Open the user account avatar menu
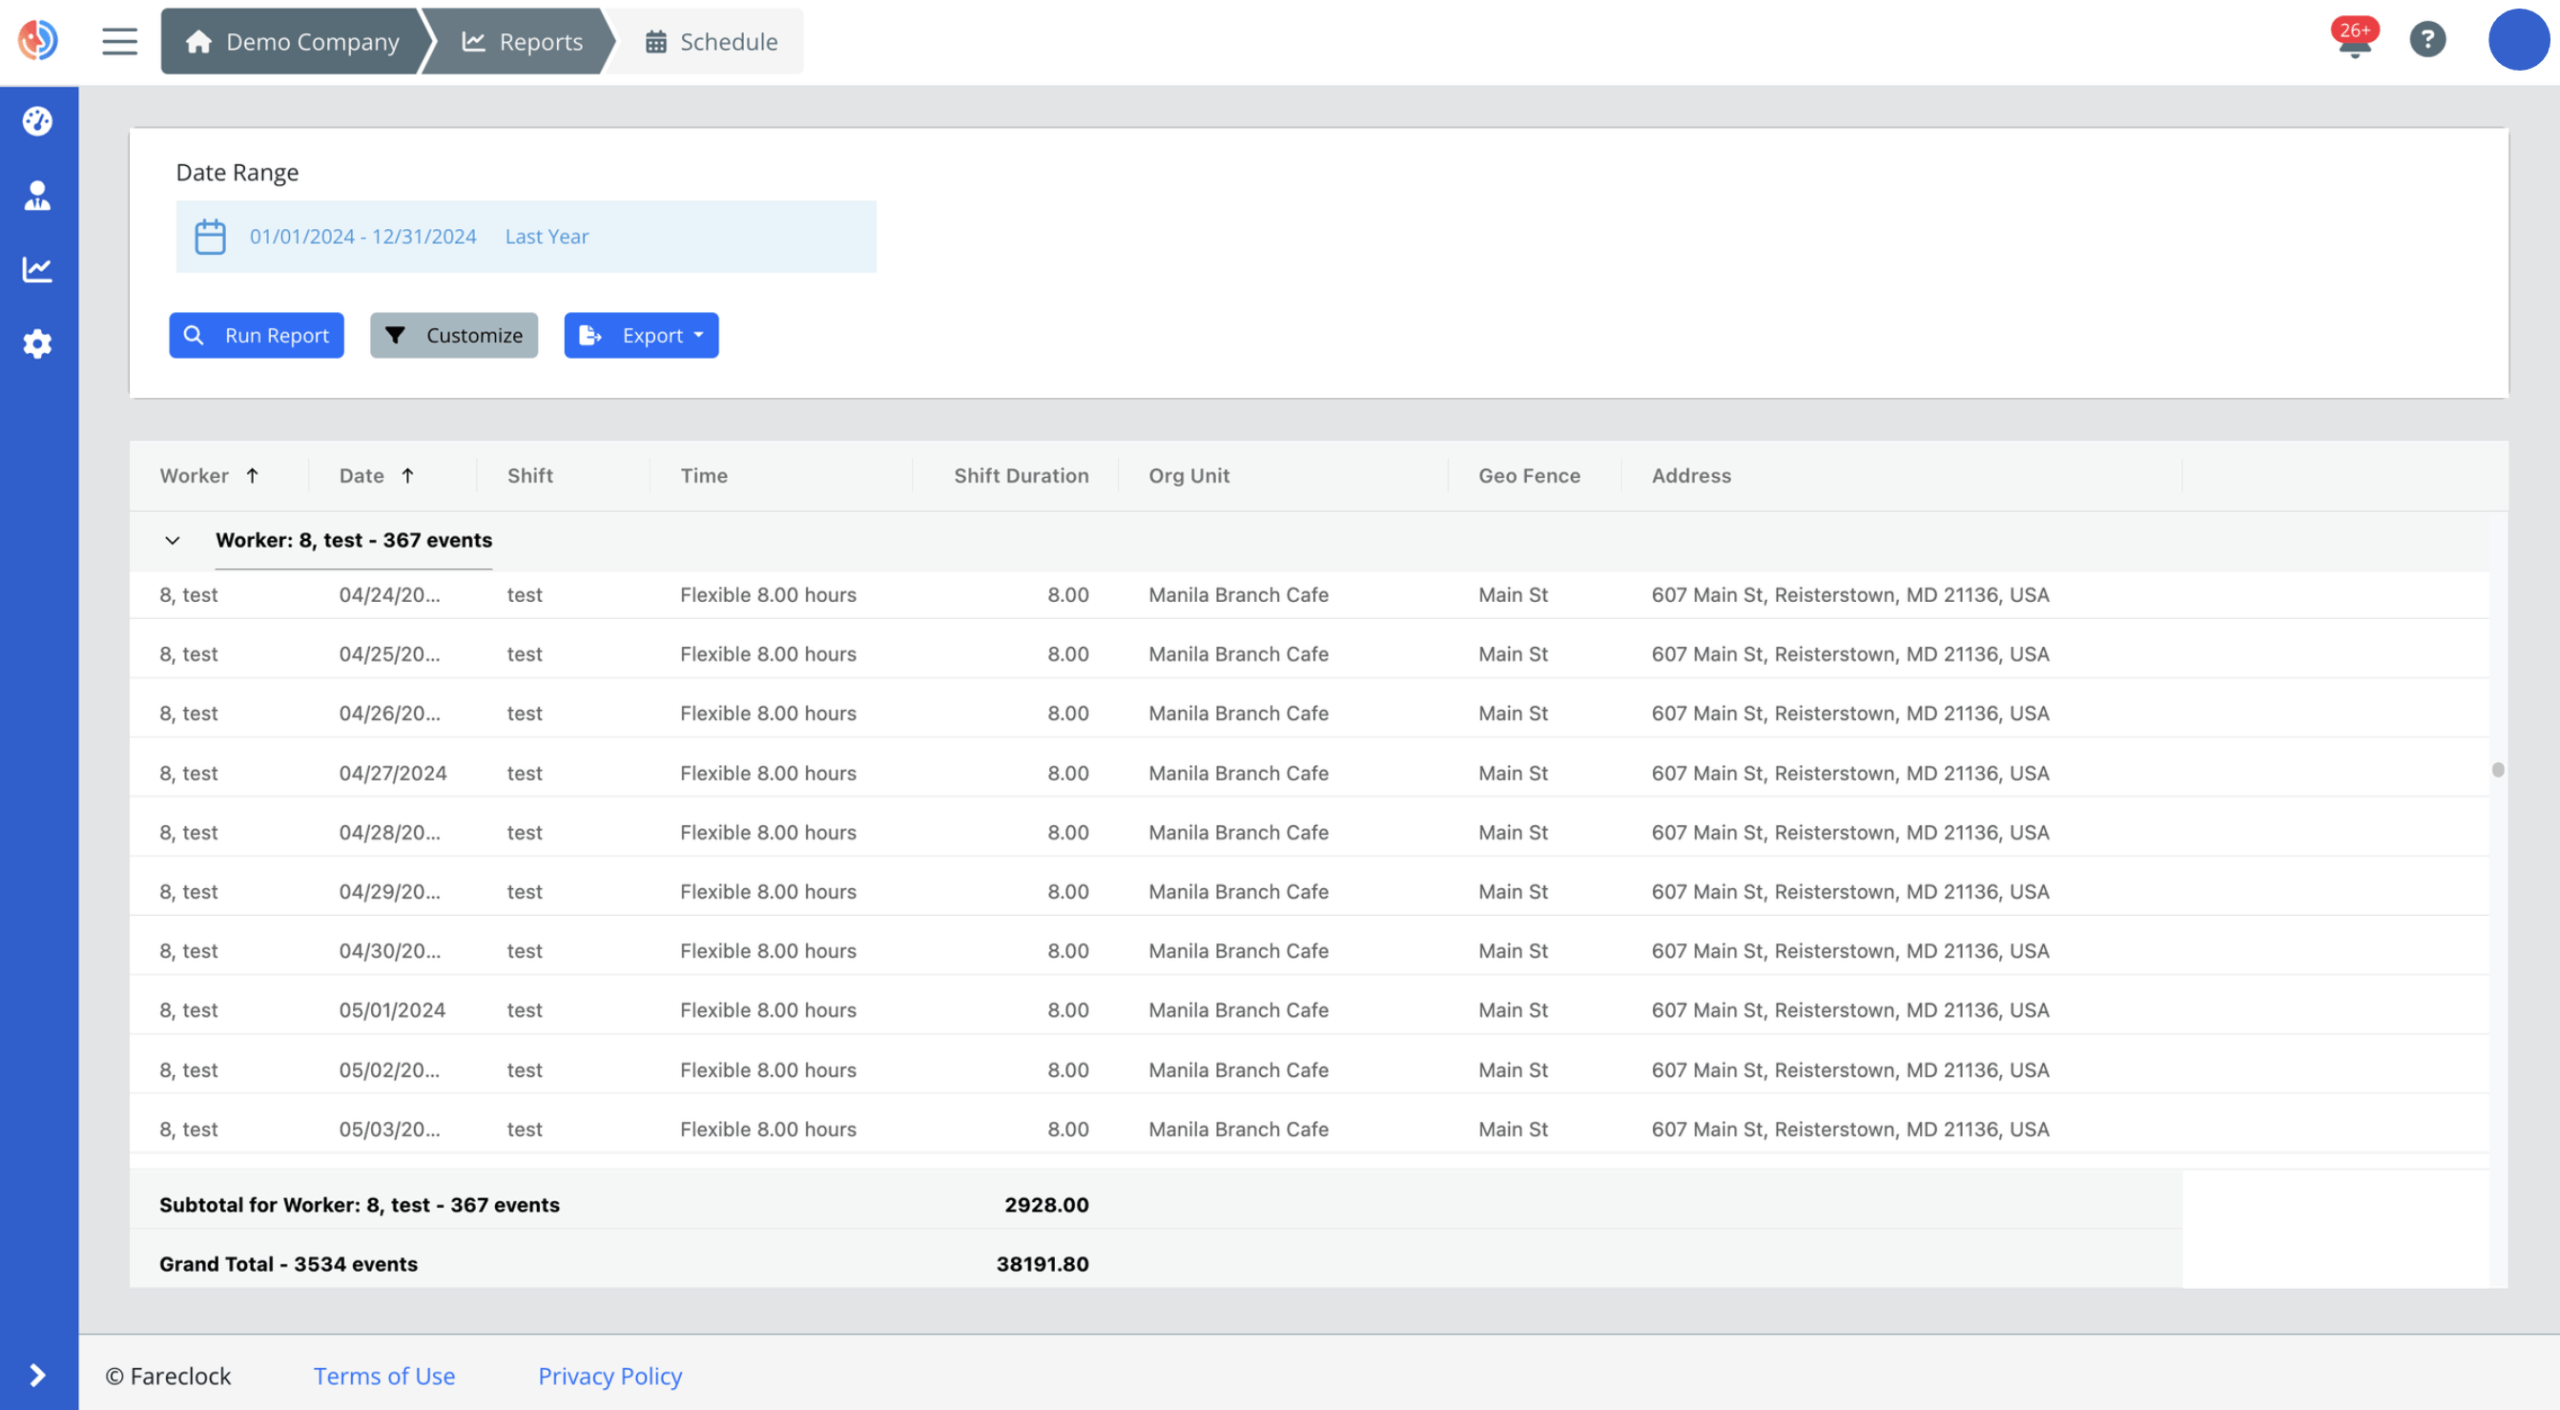Image resolution: width=2560 pixels, height=1410 pixels. [x=2518, y=40]
